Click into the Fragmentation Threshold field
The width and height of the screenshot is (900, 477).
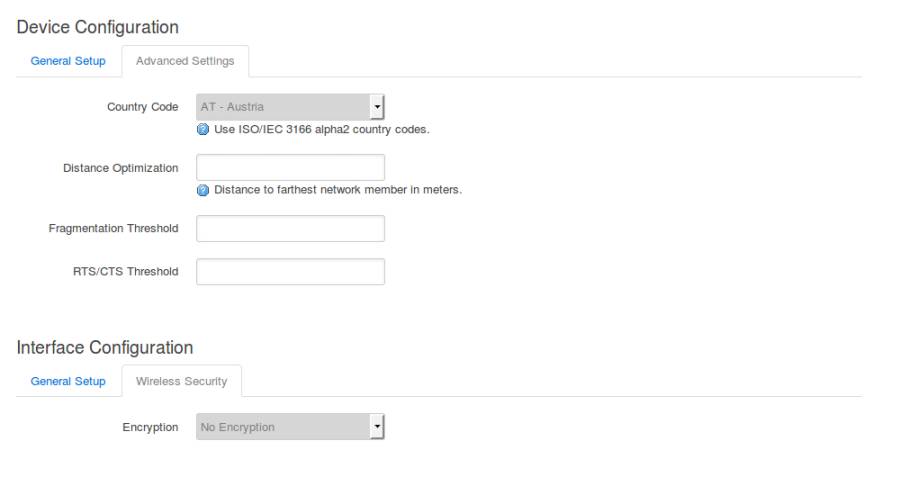pos(290,229)
